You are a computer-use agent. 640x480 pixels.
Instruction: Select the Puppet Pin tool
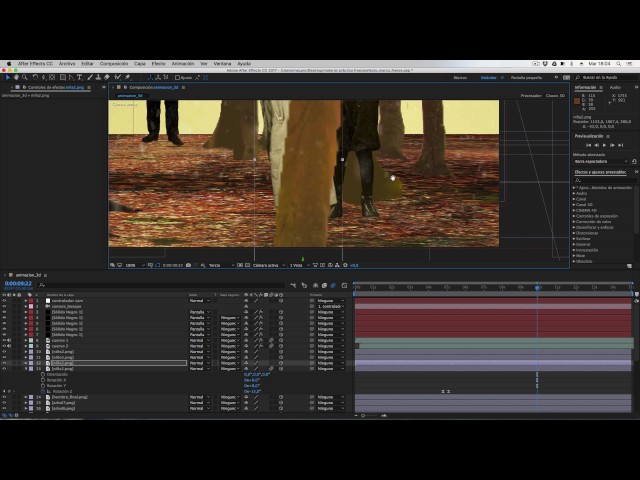[x=127, y=77]
